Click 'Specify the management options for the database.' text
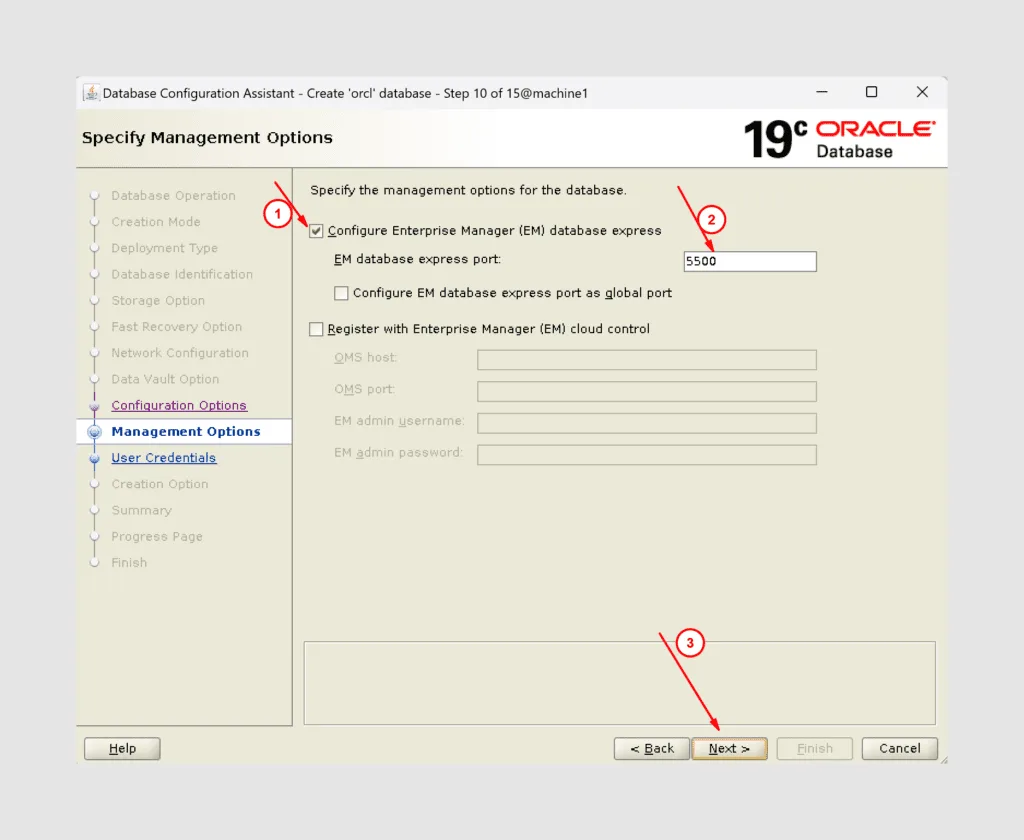Viewport: 1024px width, 840px height. tap(468, 190)
